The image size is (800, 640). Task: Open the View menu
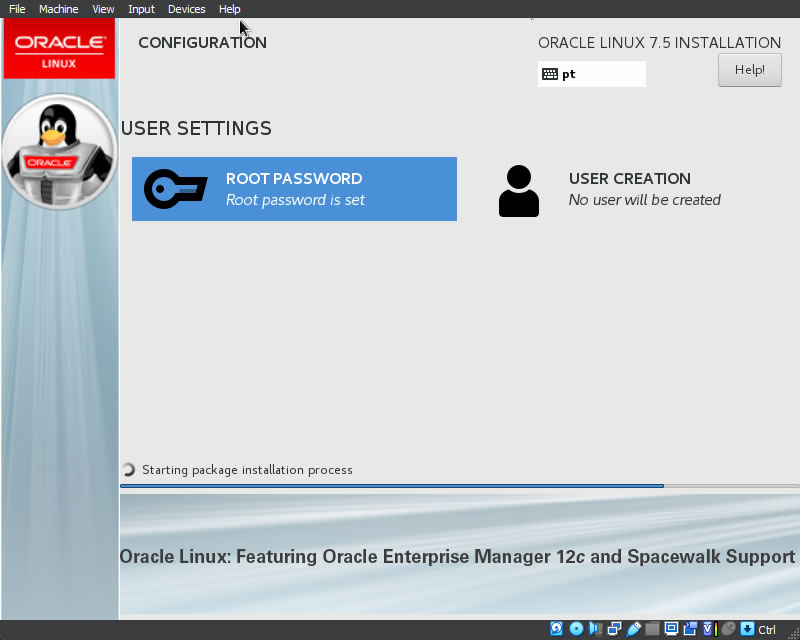click(x=103, y=9)
